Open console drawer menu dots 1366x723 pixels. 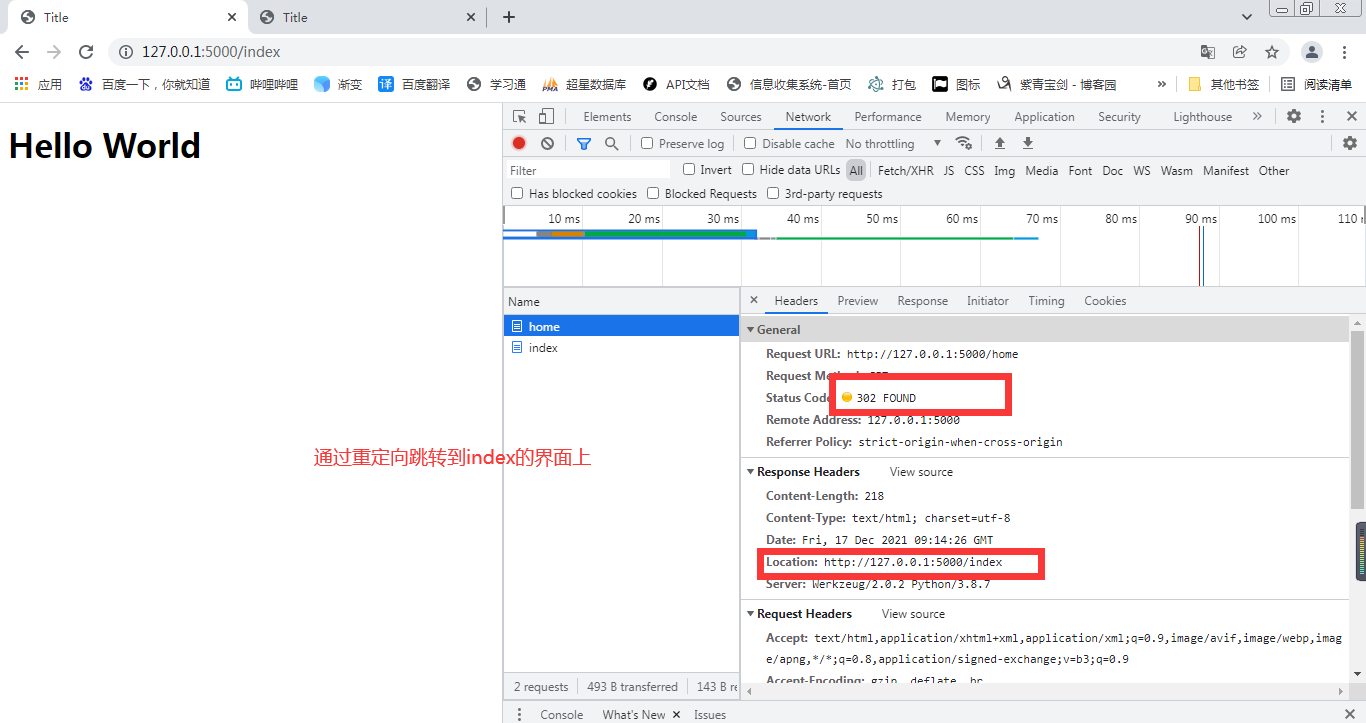pos(519,714)
